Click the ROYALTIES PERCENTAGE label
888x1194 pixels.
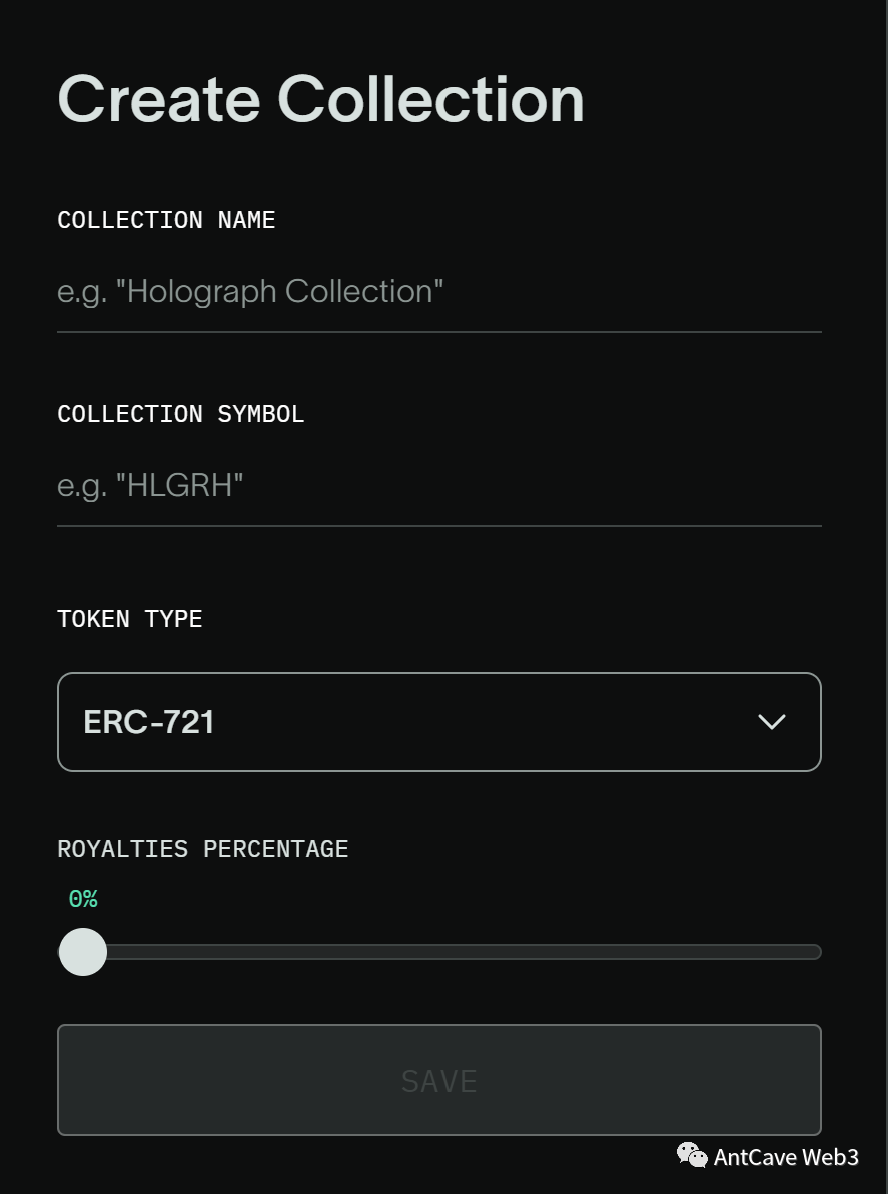click(203, 849)
